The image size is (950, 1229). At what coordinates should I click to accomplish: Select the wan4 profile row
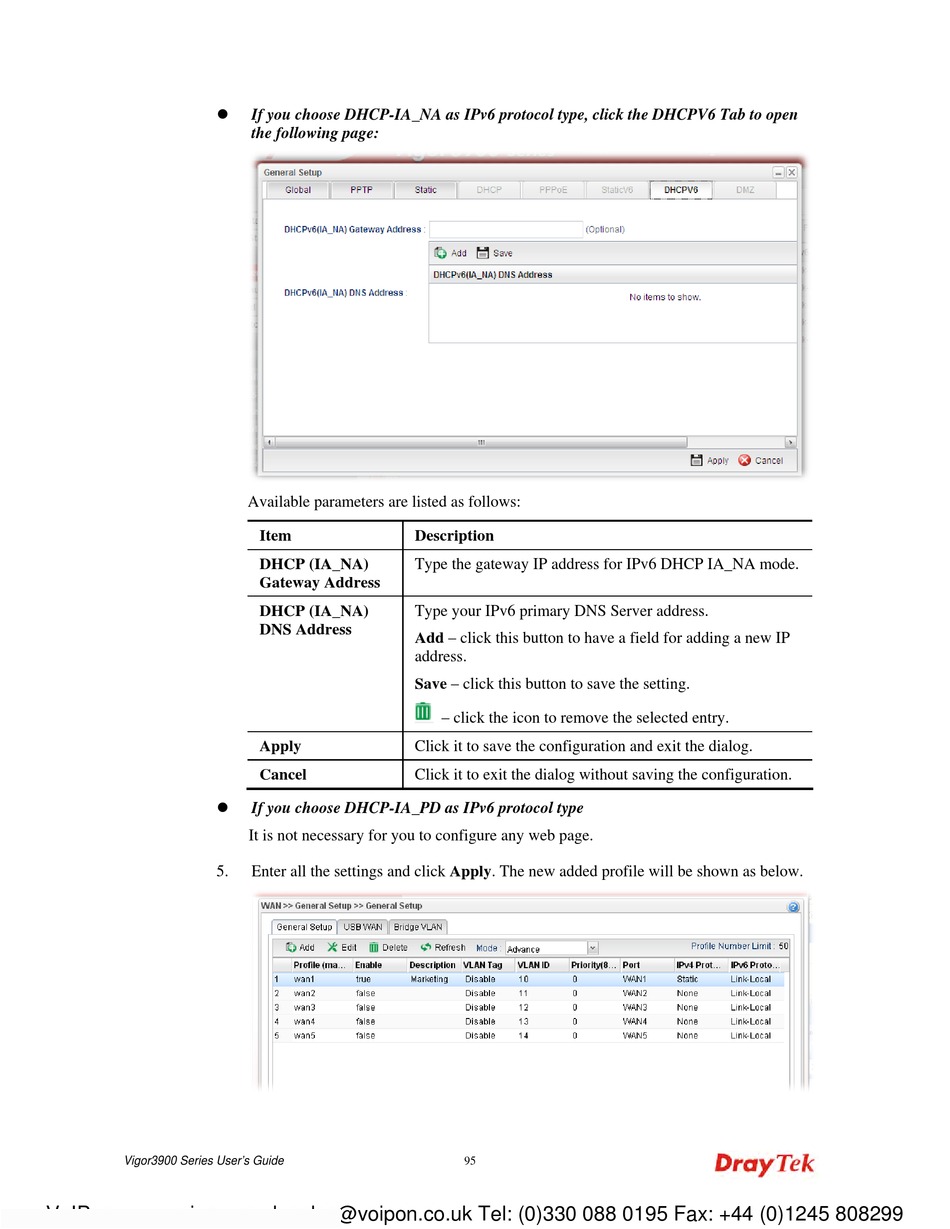(x=529, y=1021)
